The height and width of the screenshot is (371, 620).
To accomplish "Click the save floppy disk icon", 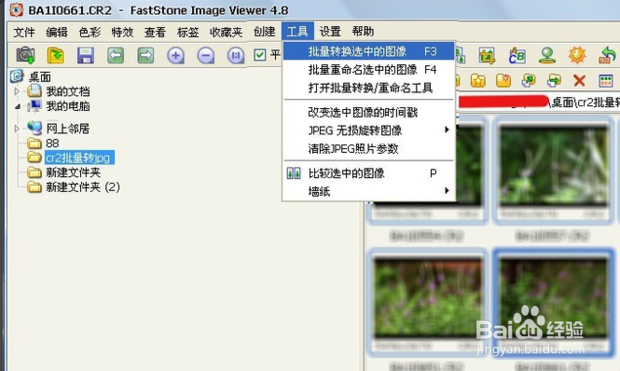I will [85, 55].
